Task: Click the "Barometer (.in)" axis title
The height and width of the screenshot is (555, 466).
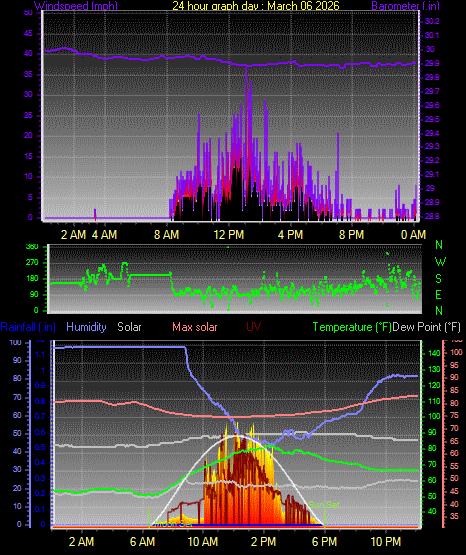Action: point(405,6)
